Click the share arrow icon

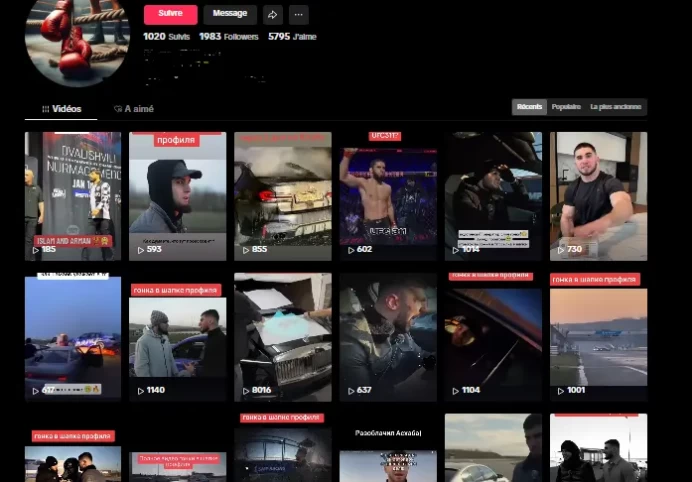pyautogui.click(x=273, y=15)
